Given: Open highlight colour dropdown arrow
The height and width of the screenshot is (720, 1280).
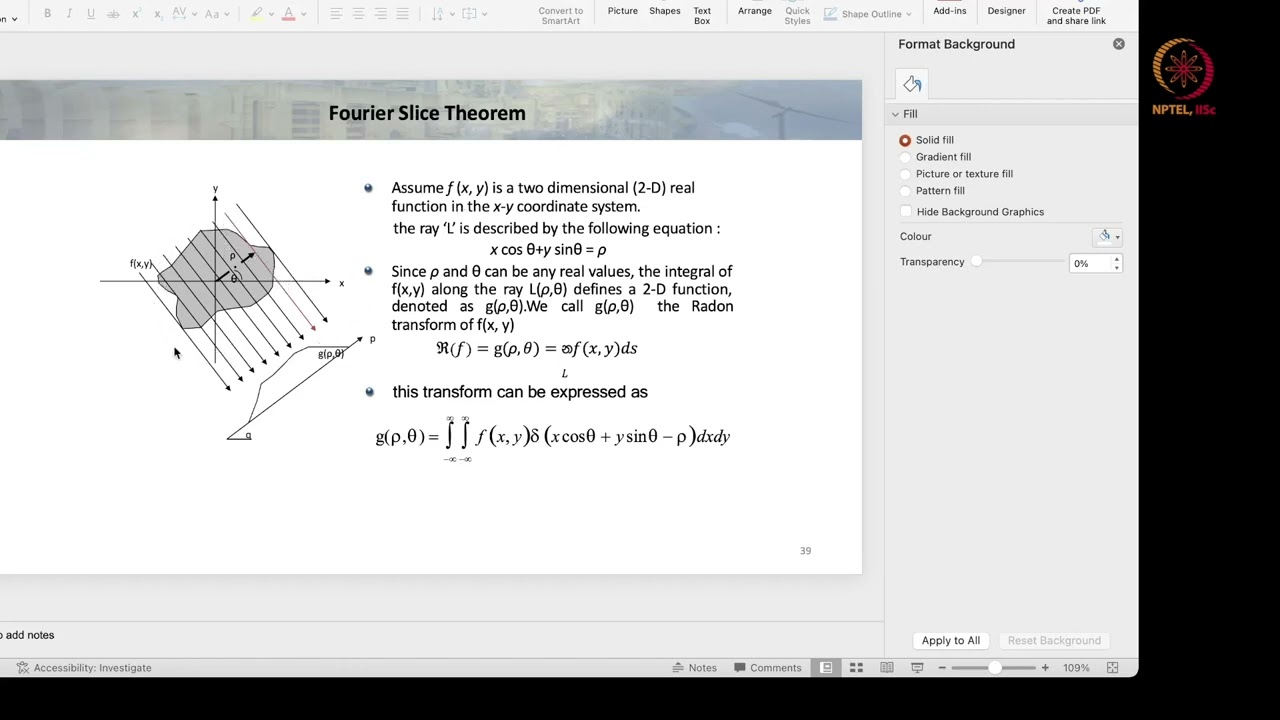Looking at the screenshot, I should (272, 14).
